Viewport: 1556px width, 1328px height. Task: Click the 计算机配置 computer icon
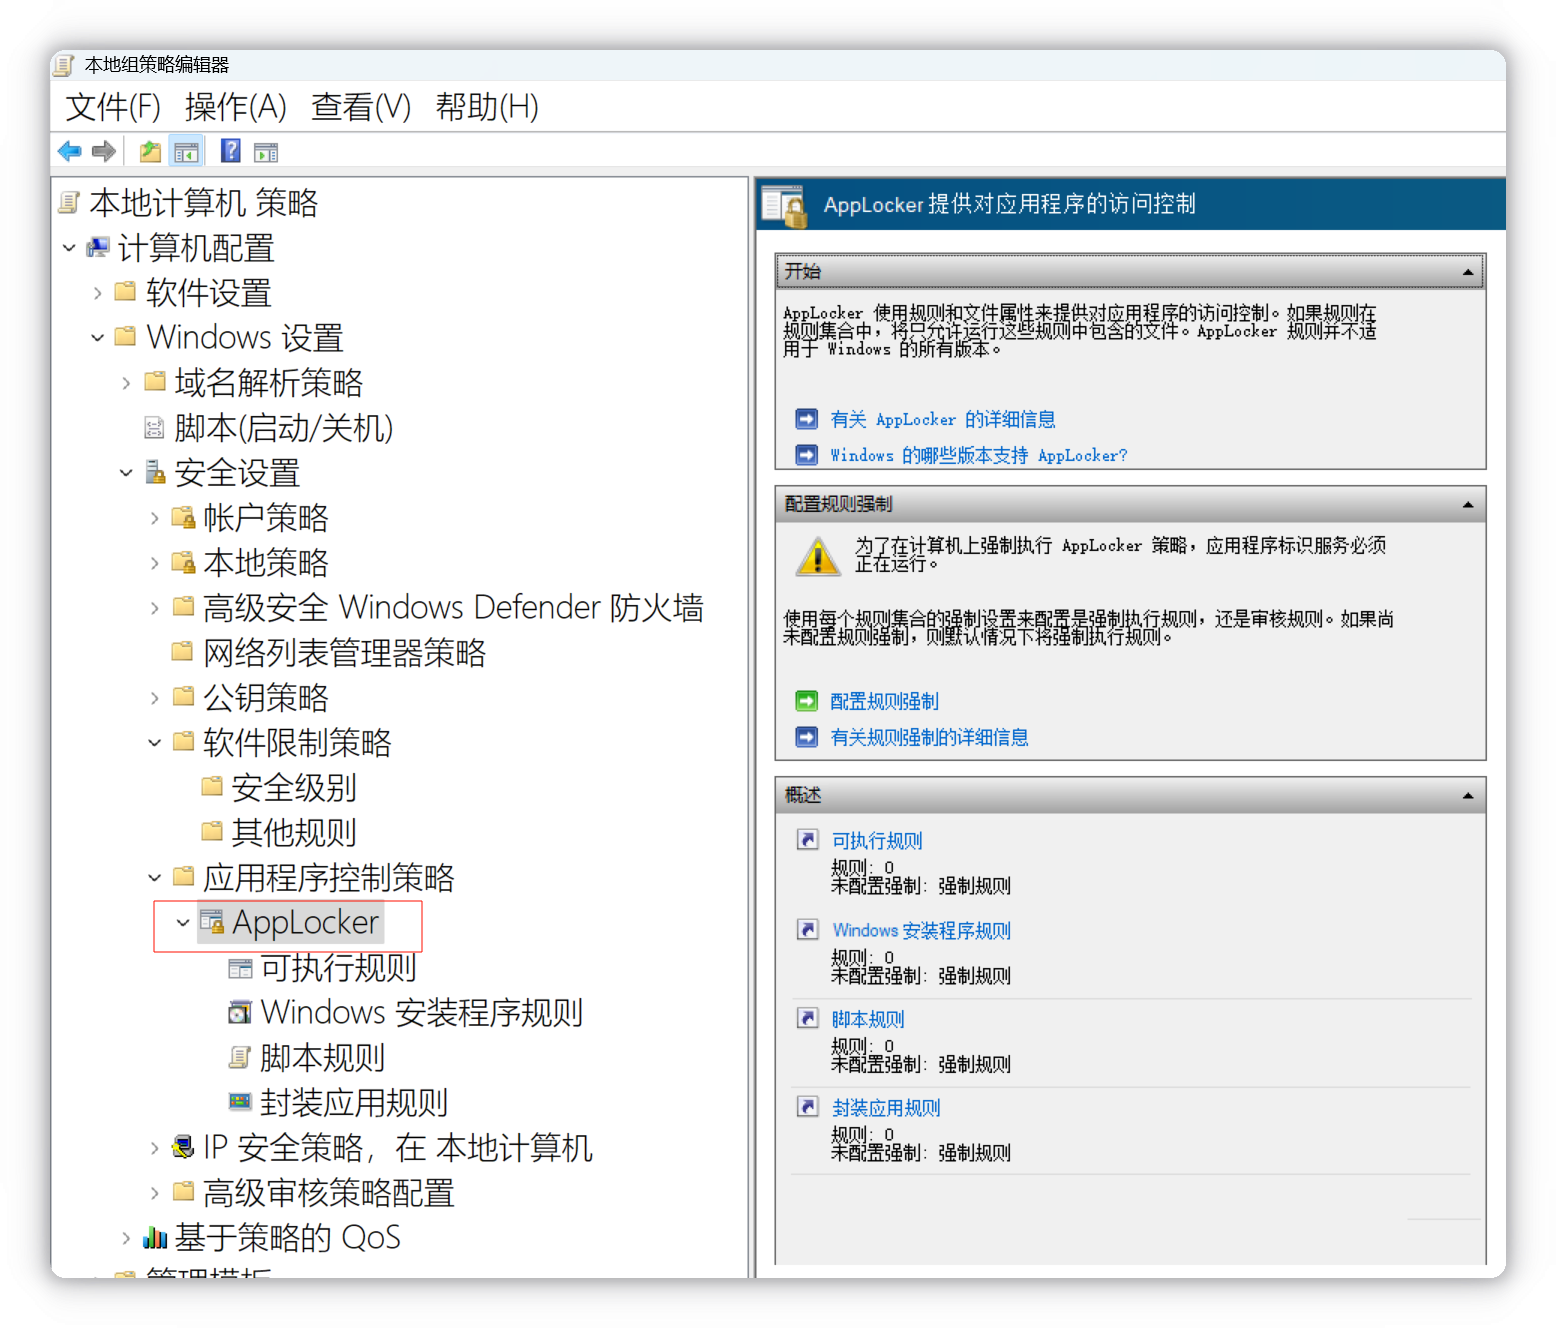[98, 247]
